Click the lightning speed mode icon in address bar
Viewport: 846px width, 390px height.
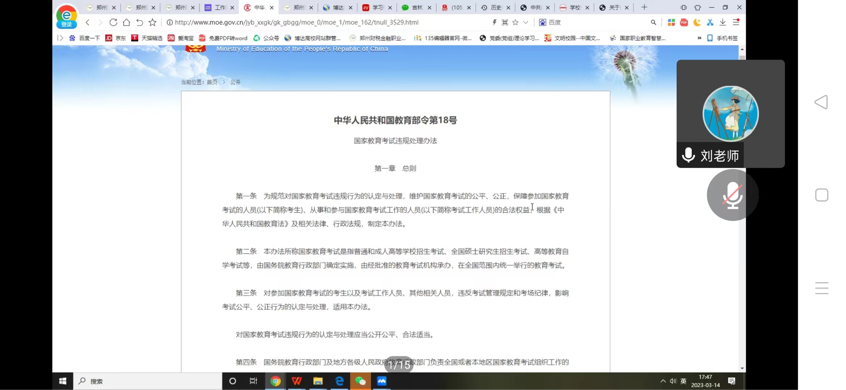coord(494,23)
